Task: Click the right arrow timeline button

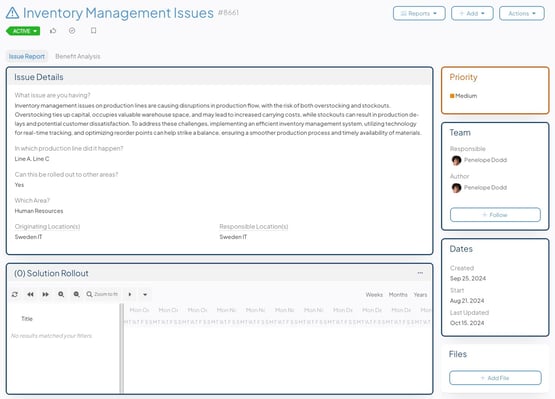Action: 130,294
